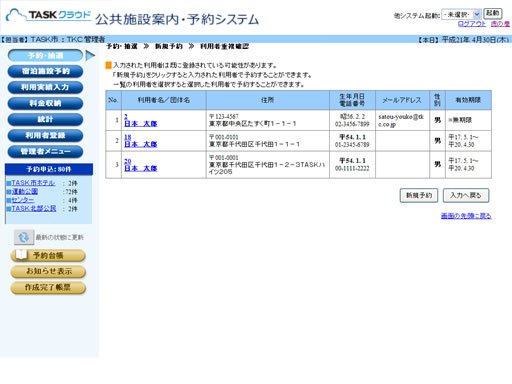The image size is (512, 384).
Task: Click the TASK北部公民 link
Action: 34,209
